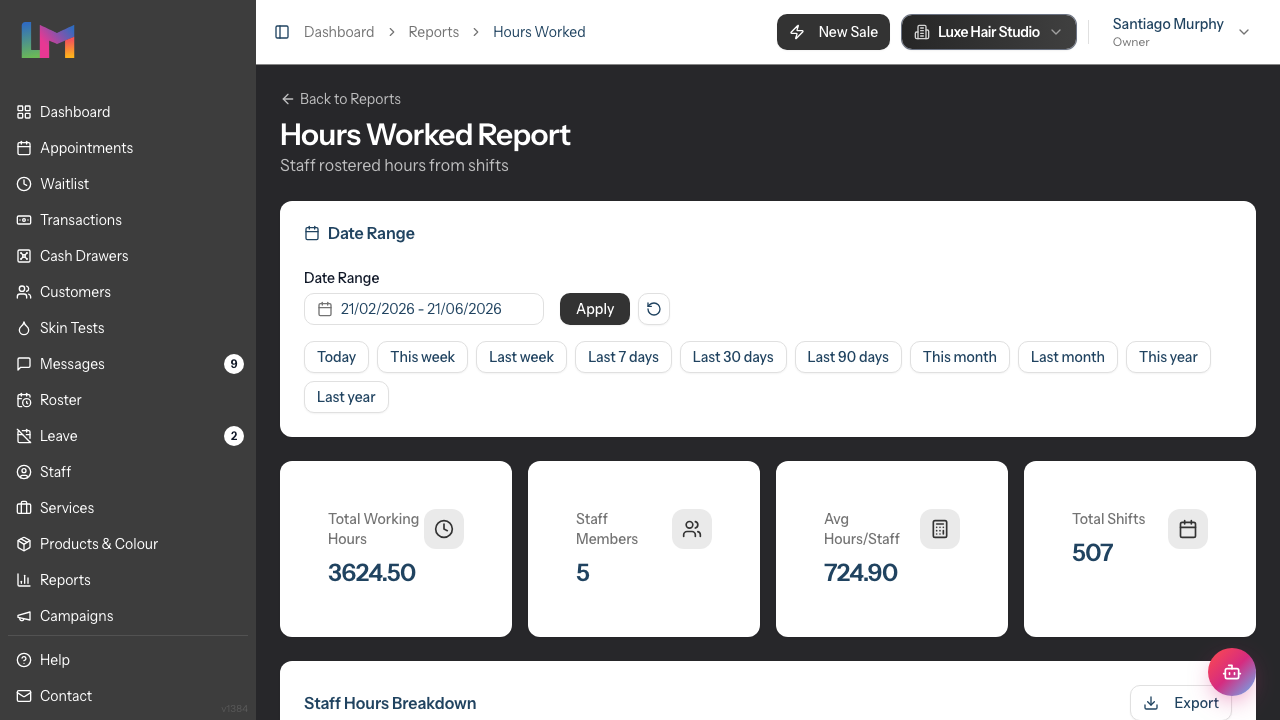Screen dimensions: 1280x720
Task: Click the 3624.50 total hours value
Action: [x=372, y=573]
